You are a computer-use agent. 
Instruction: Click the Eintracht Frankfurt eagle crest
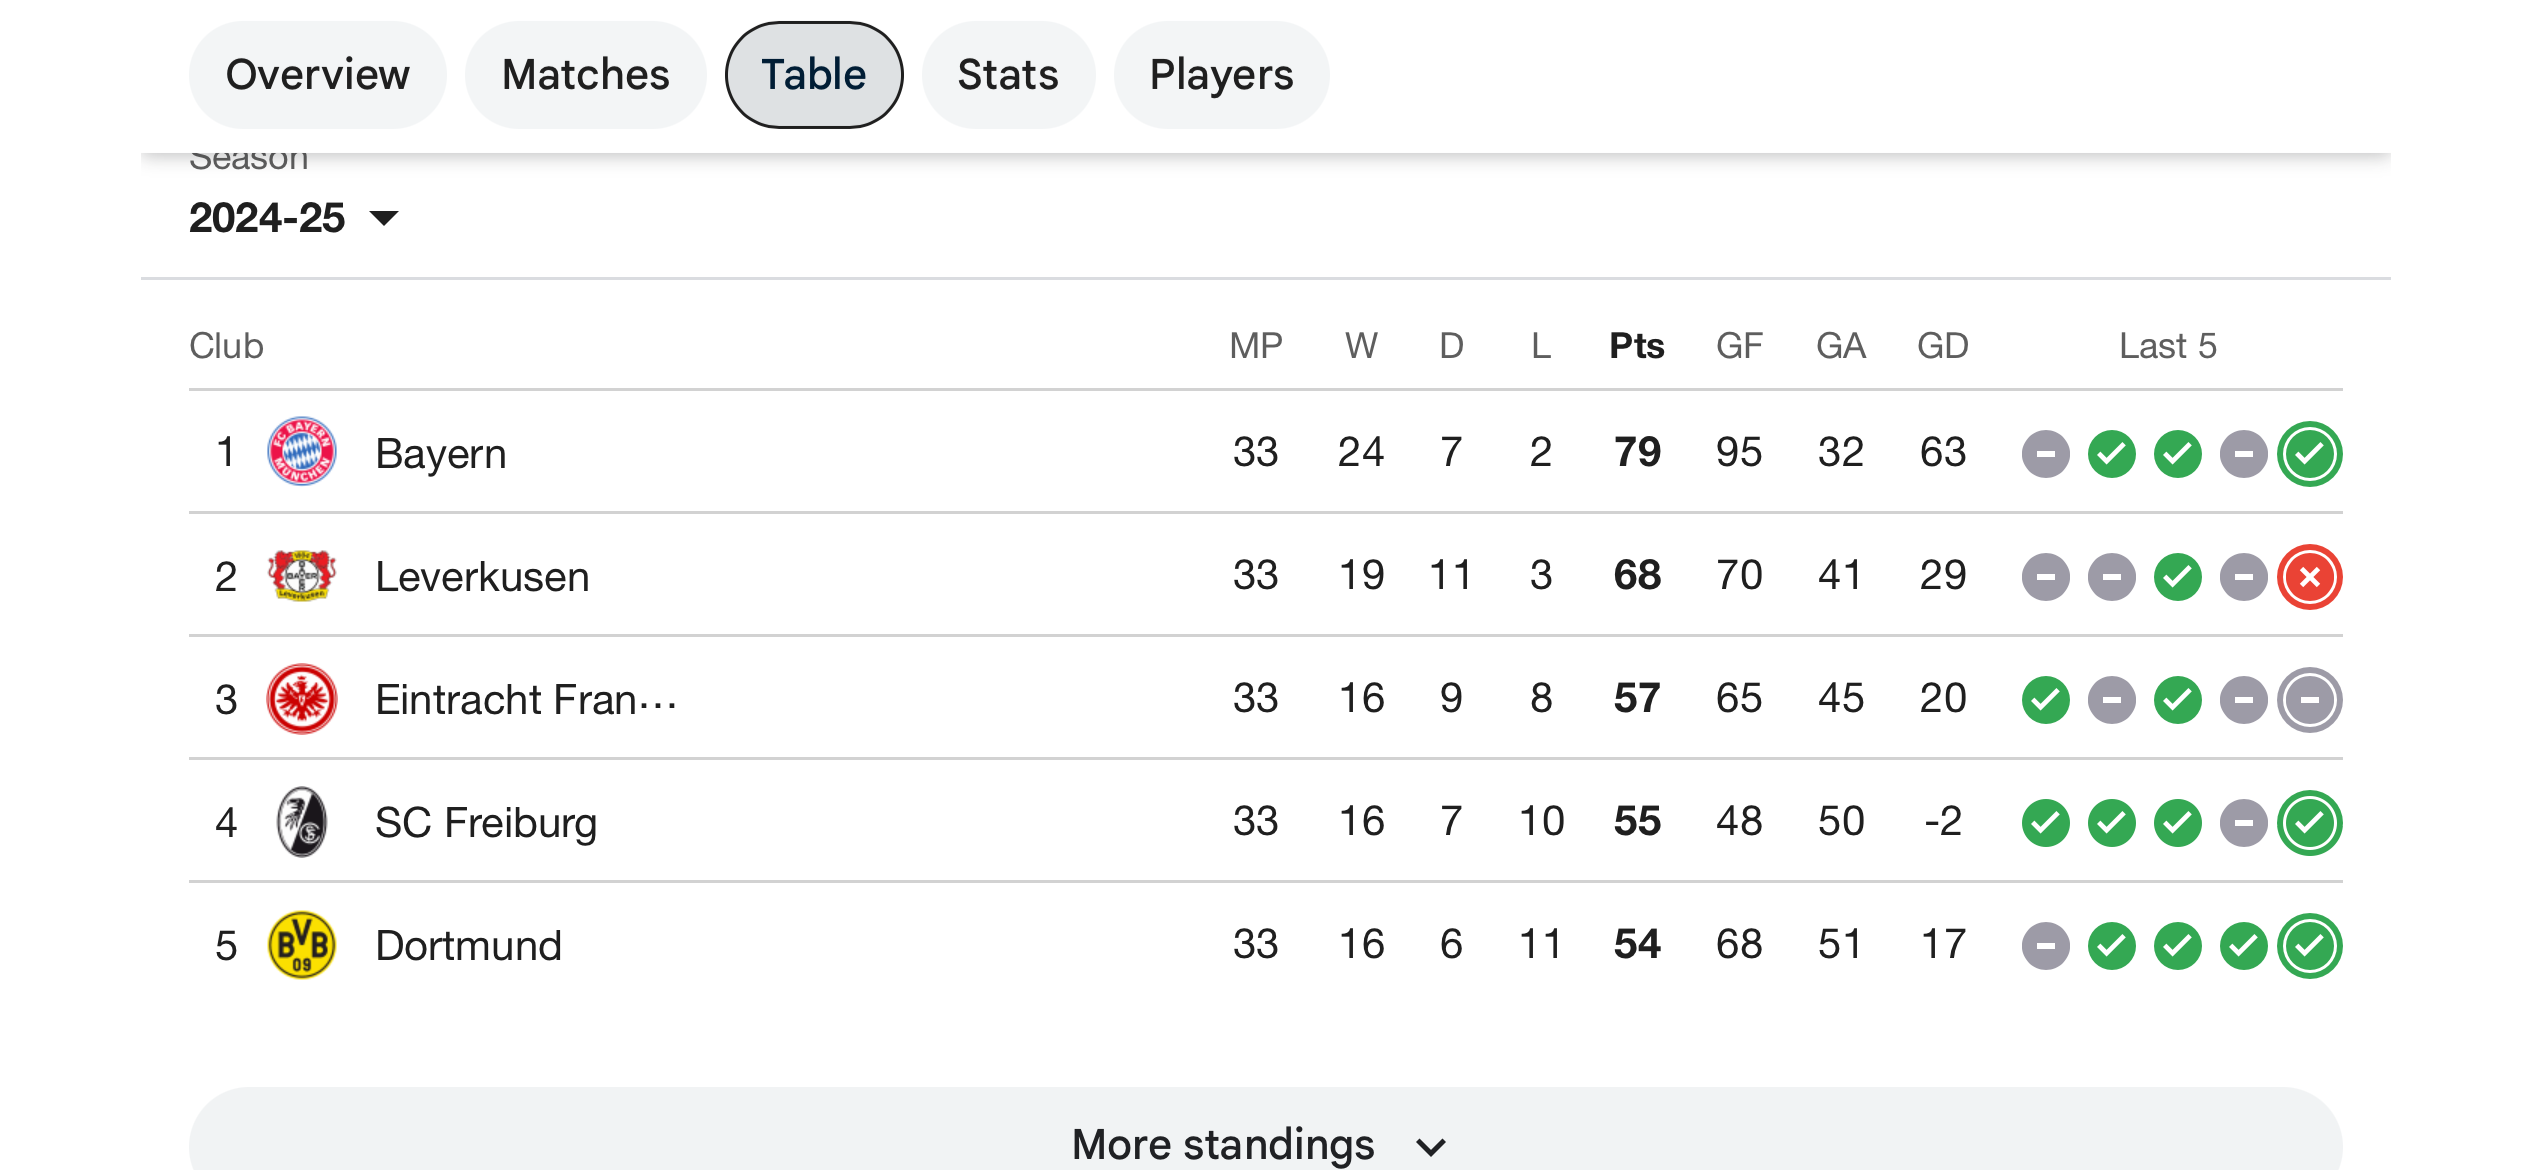pyautogui.click(x=301, y=699)
